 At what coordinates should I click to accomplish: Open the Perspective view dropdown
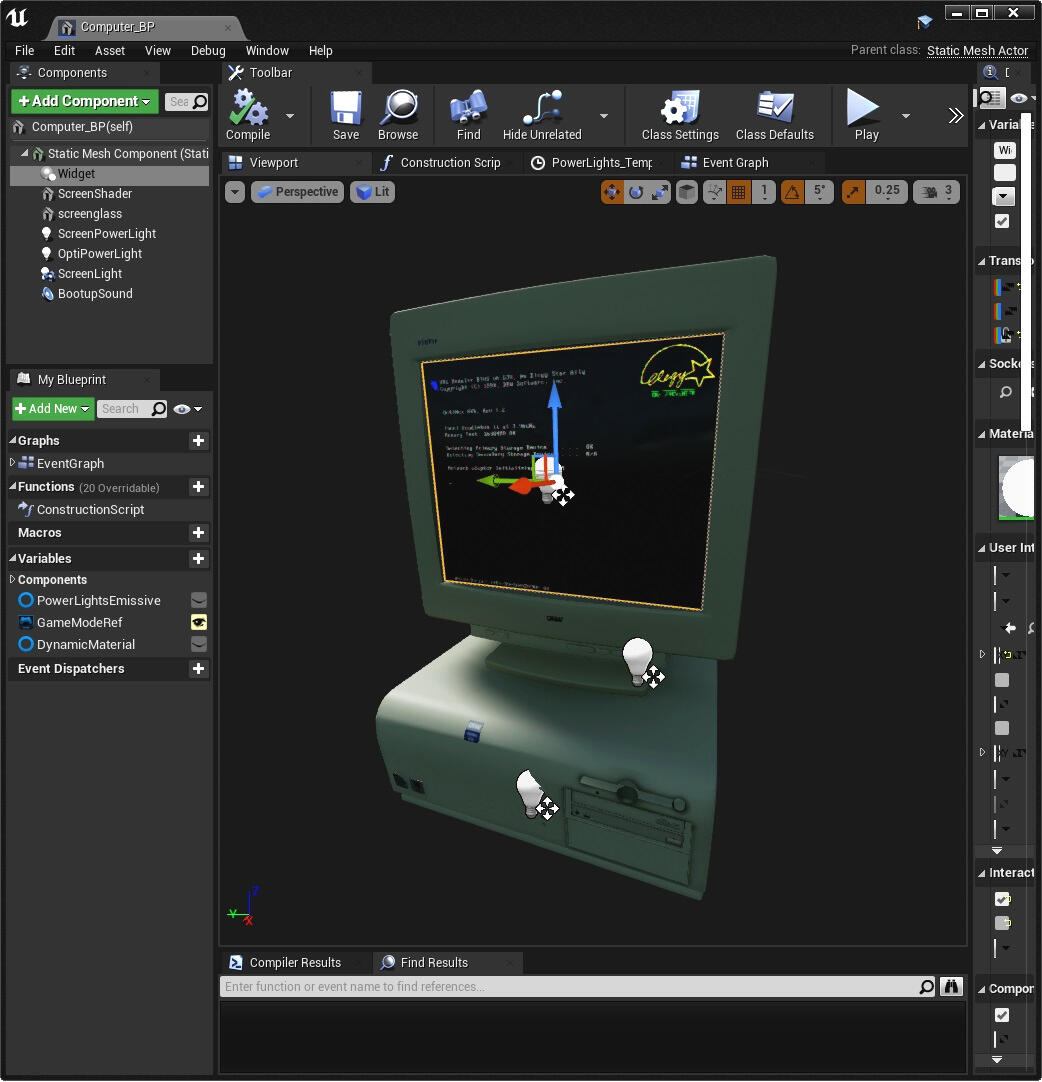point(297,191)
